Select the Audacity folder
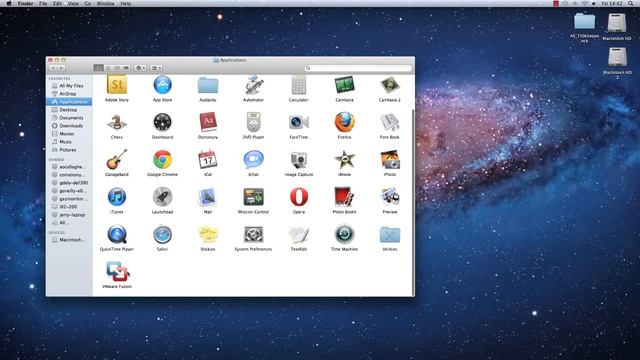Viewport: 640px width, 360px height. point(208,86)
